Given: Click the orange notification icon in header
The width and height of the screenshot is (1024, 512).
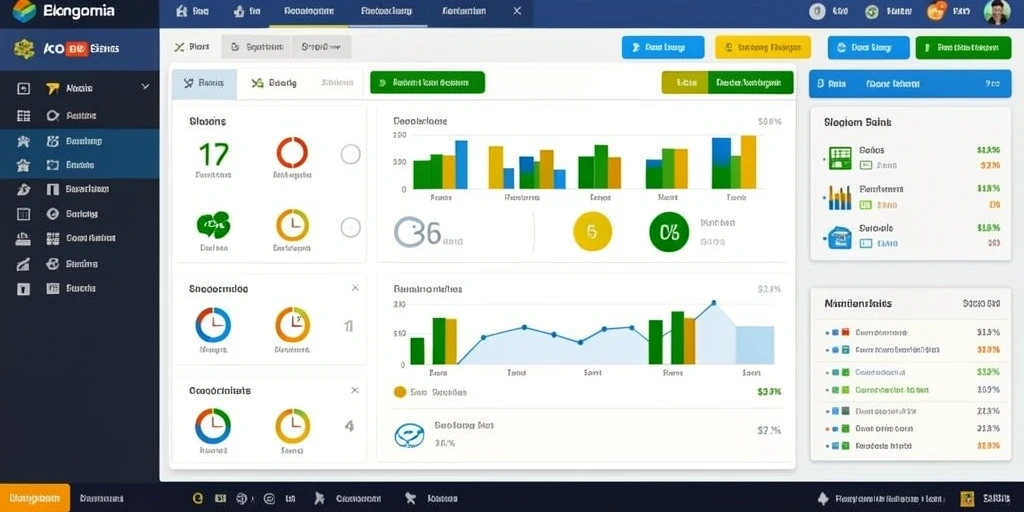Looking at the screenshot, I should pos(936,11).
